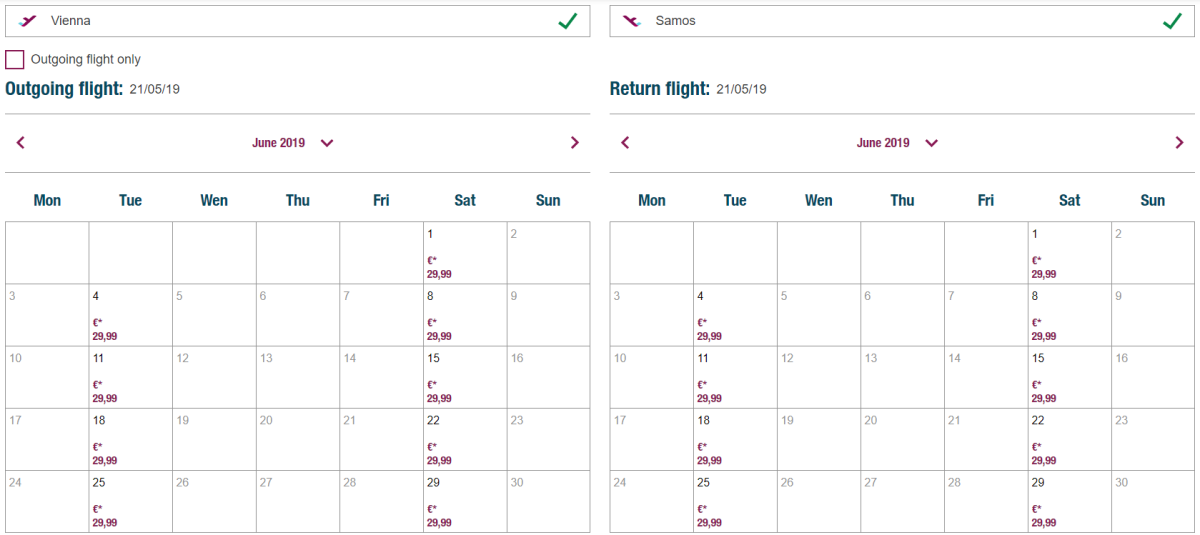The width and height of the screenshot is (1200, 535).
Task: Choose June 29 as return flight date
Action: (1069, 501)
